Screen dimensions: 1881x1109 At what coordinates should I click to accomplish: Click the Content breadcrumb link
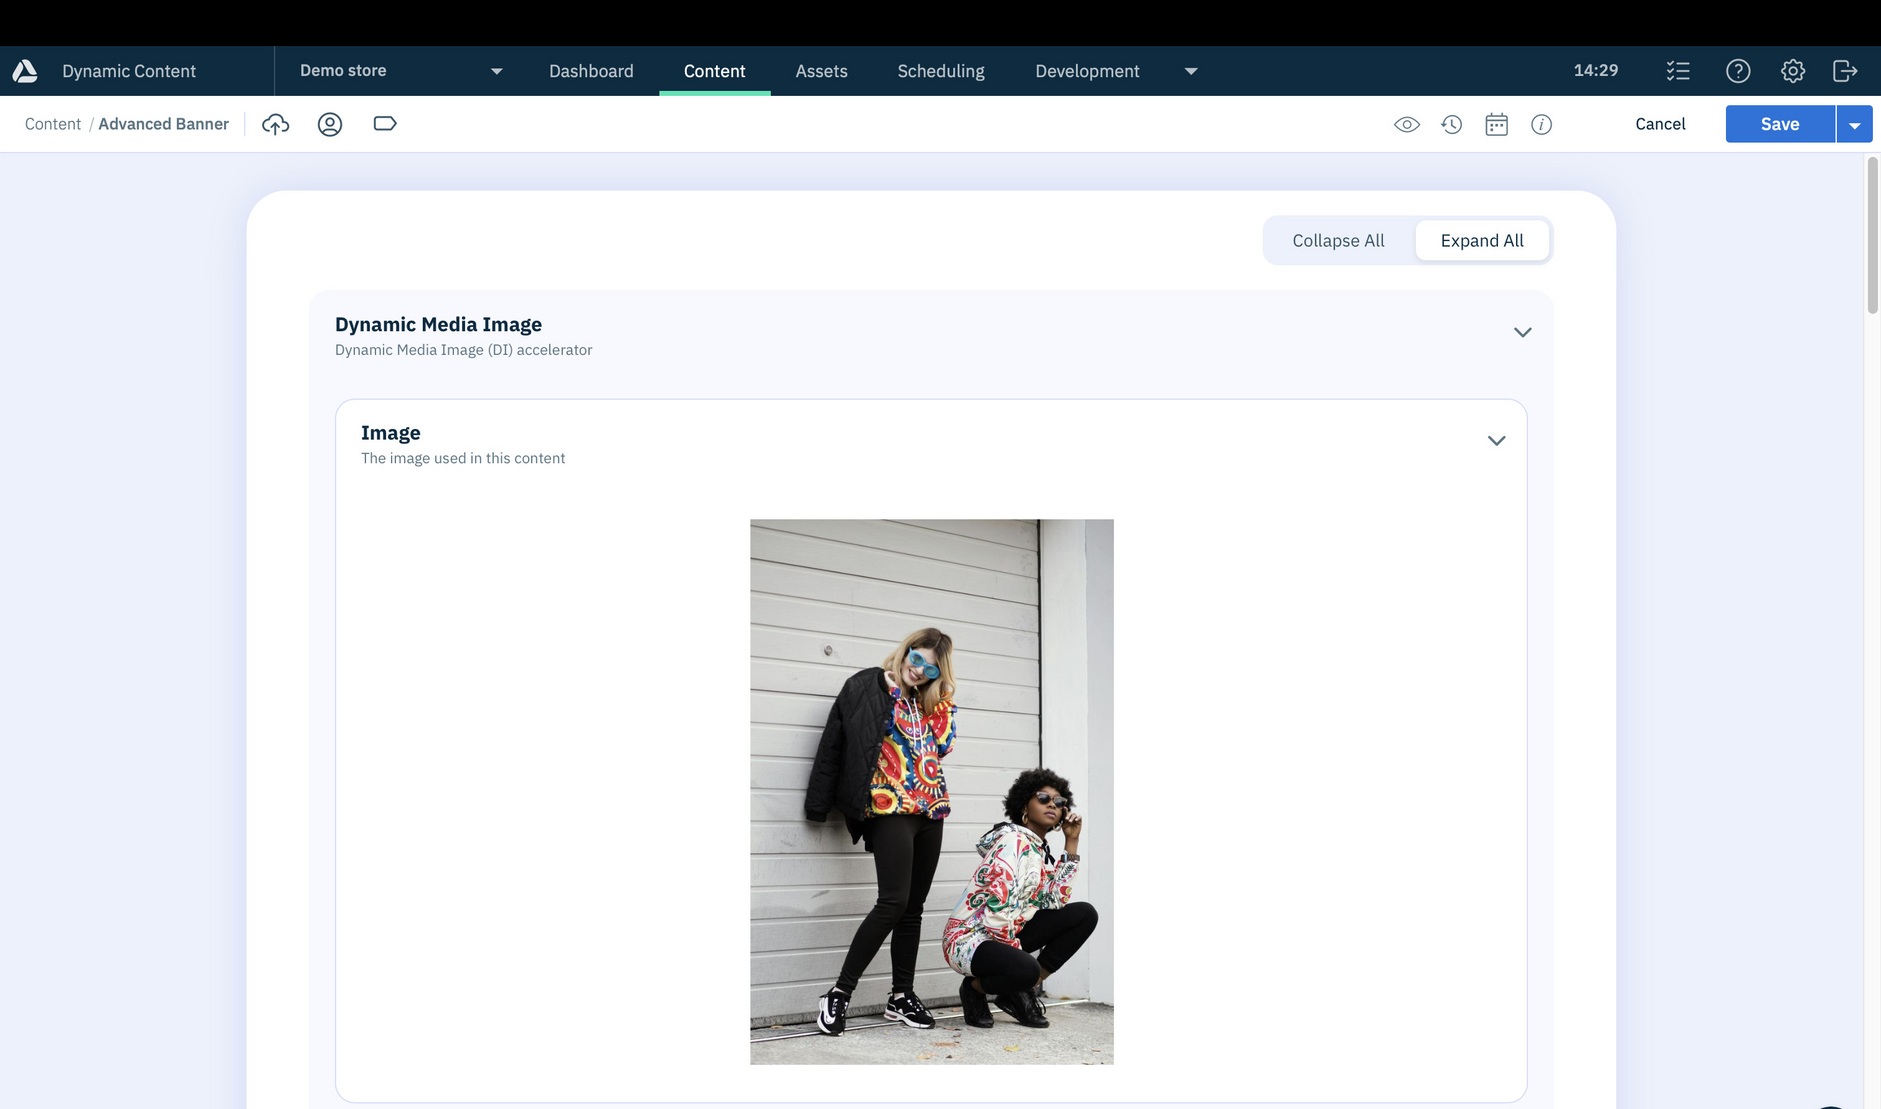pos(53,124)
